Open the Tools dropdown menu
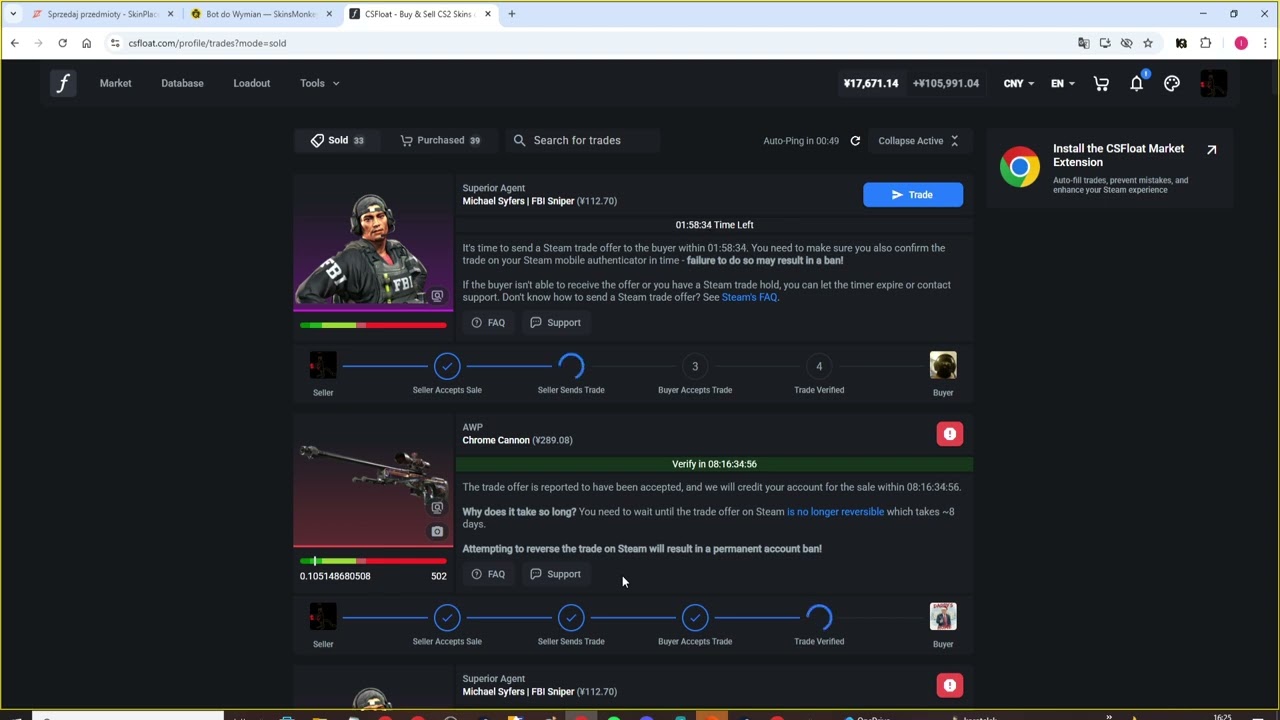Screen dimensions: 1280x720 coord(320,83)
